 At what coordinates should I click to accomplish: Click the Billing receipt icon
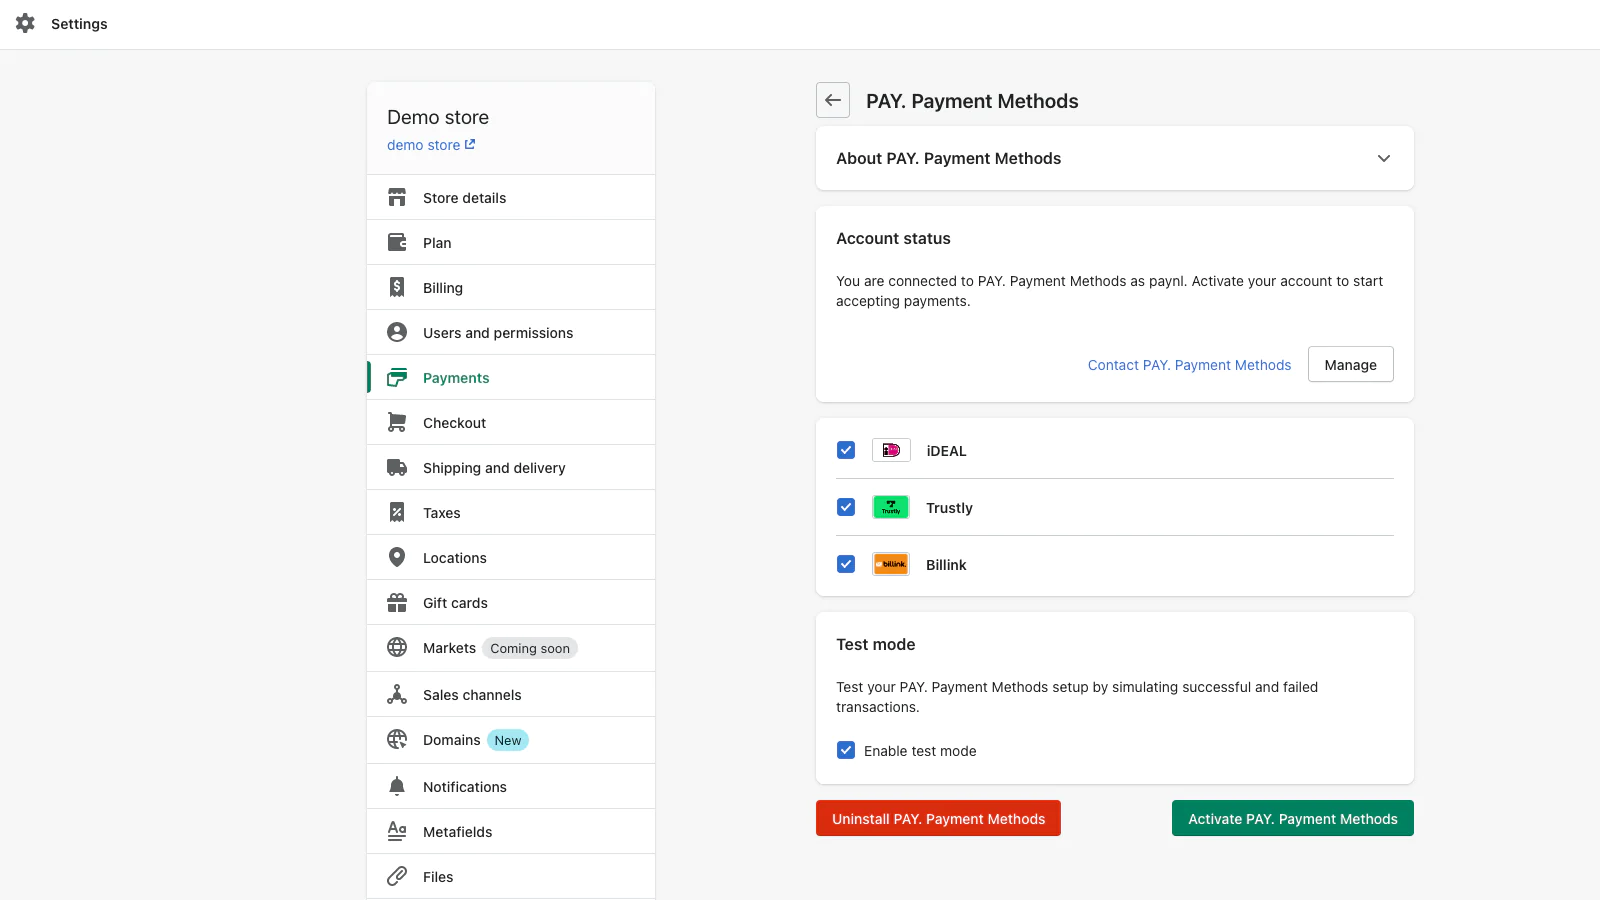point(397,287)
